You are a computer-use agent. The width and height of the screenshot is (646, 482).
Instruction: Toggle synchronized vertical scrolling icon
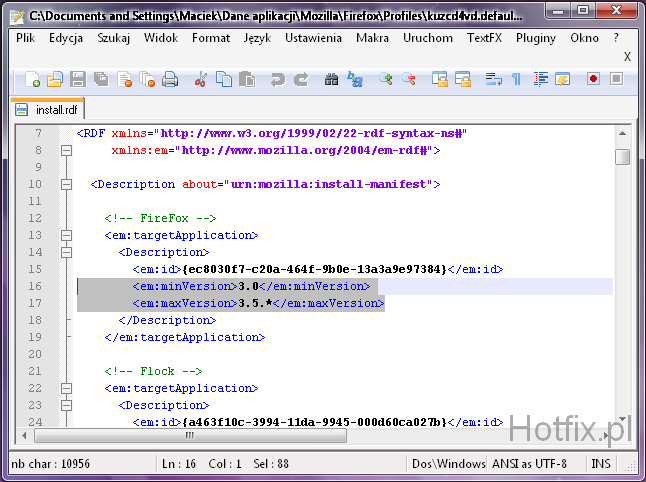point(440,79)
